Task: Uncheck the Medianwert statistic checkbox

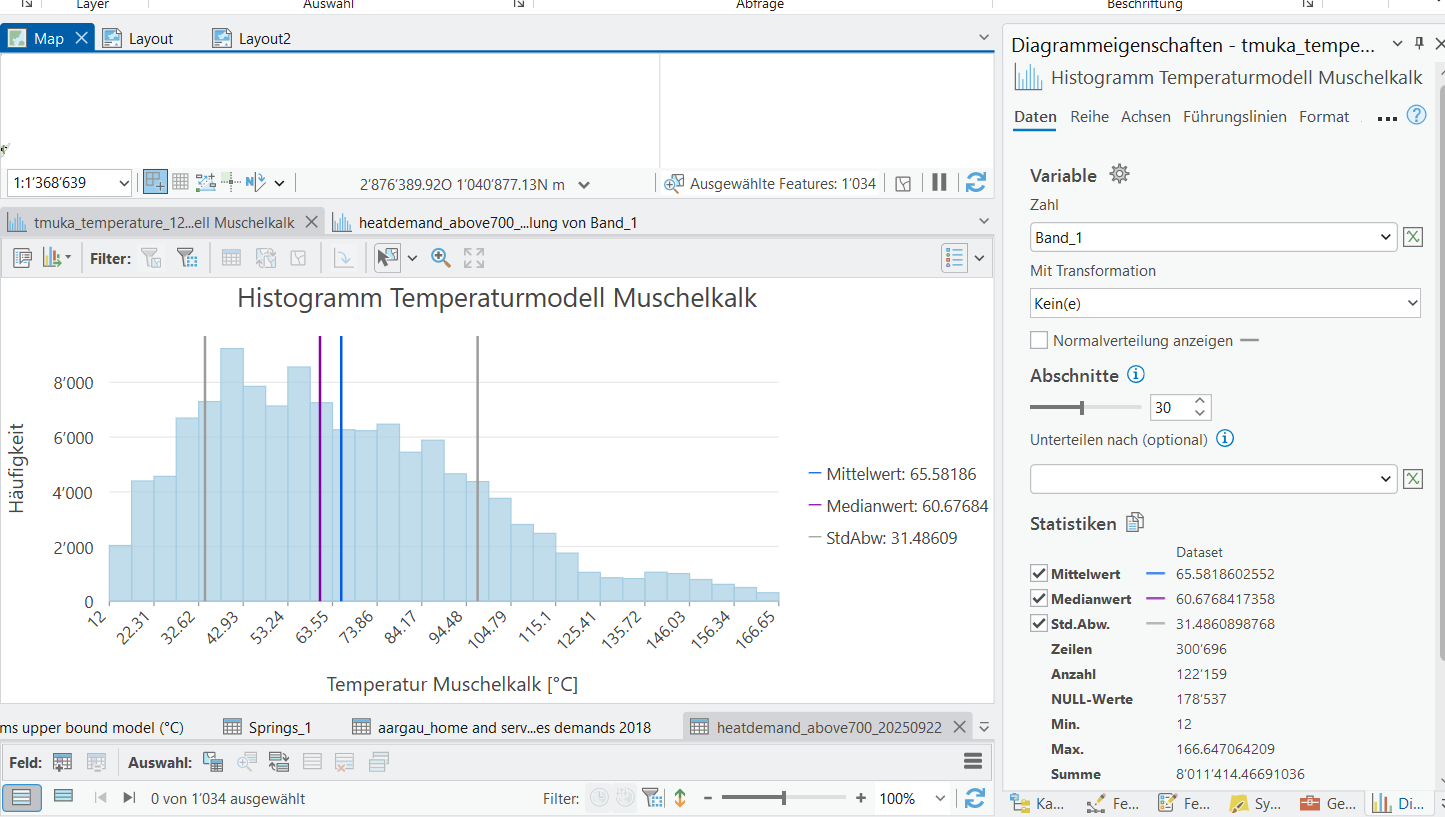Action: tap(1039, 598)
